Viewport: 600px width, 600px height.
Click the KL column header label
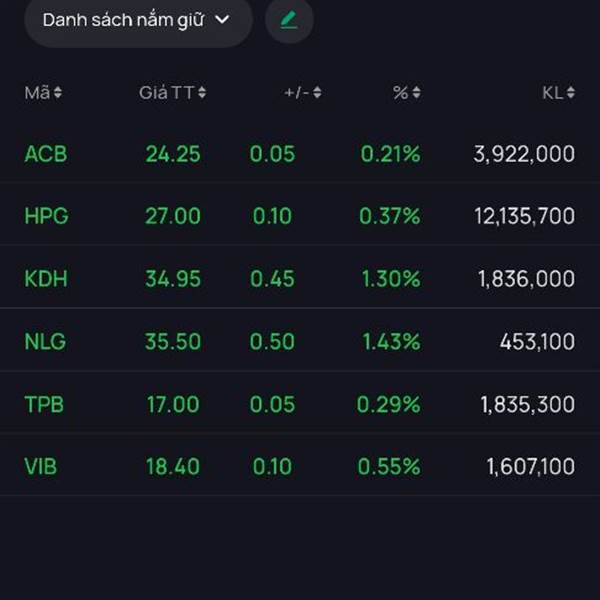click(x=552, y=93)
